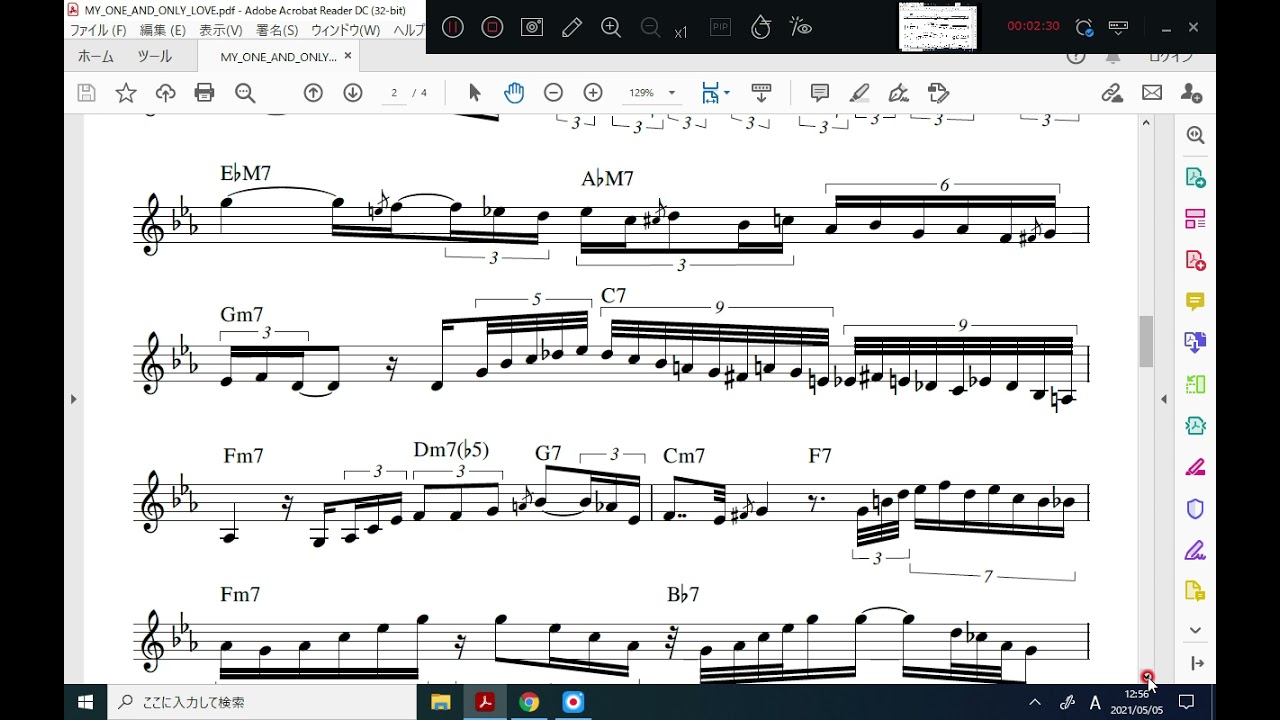1280x720 pixels.
Task: Open the find text magnifier in the toolbar
Action: (x=245, y=93)
